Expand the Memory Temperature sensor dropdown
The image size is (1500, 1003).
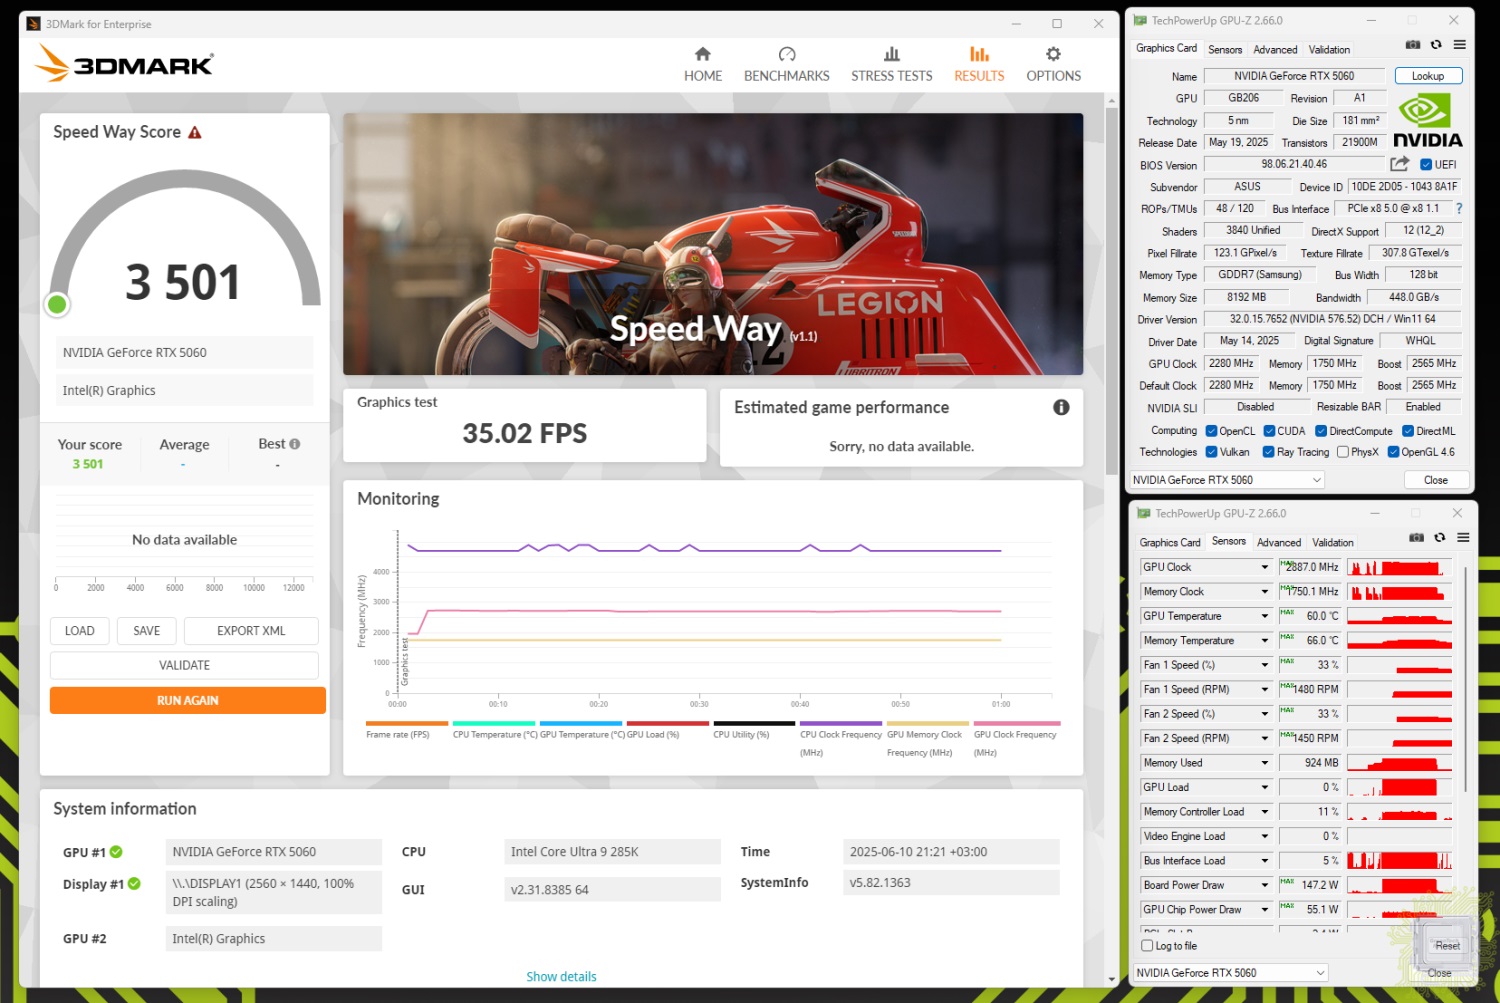coord(1264,641)
